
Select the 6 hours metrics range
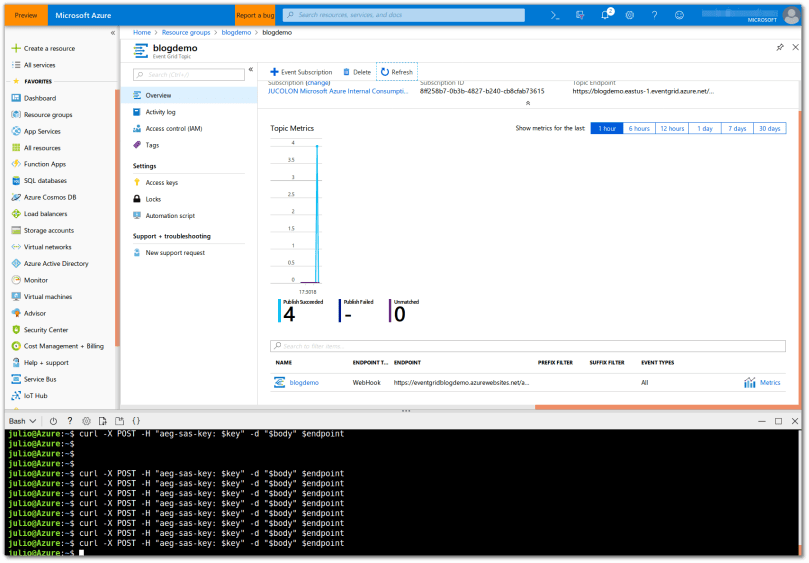click(639, 128)
